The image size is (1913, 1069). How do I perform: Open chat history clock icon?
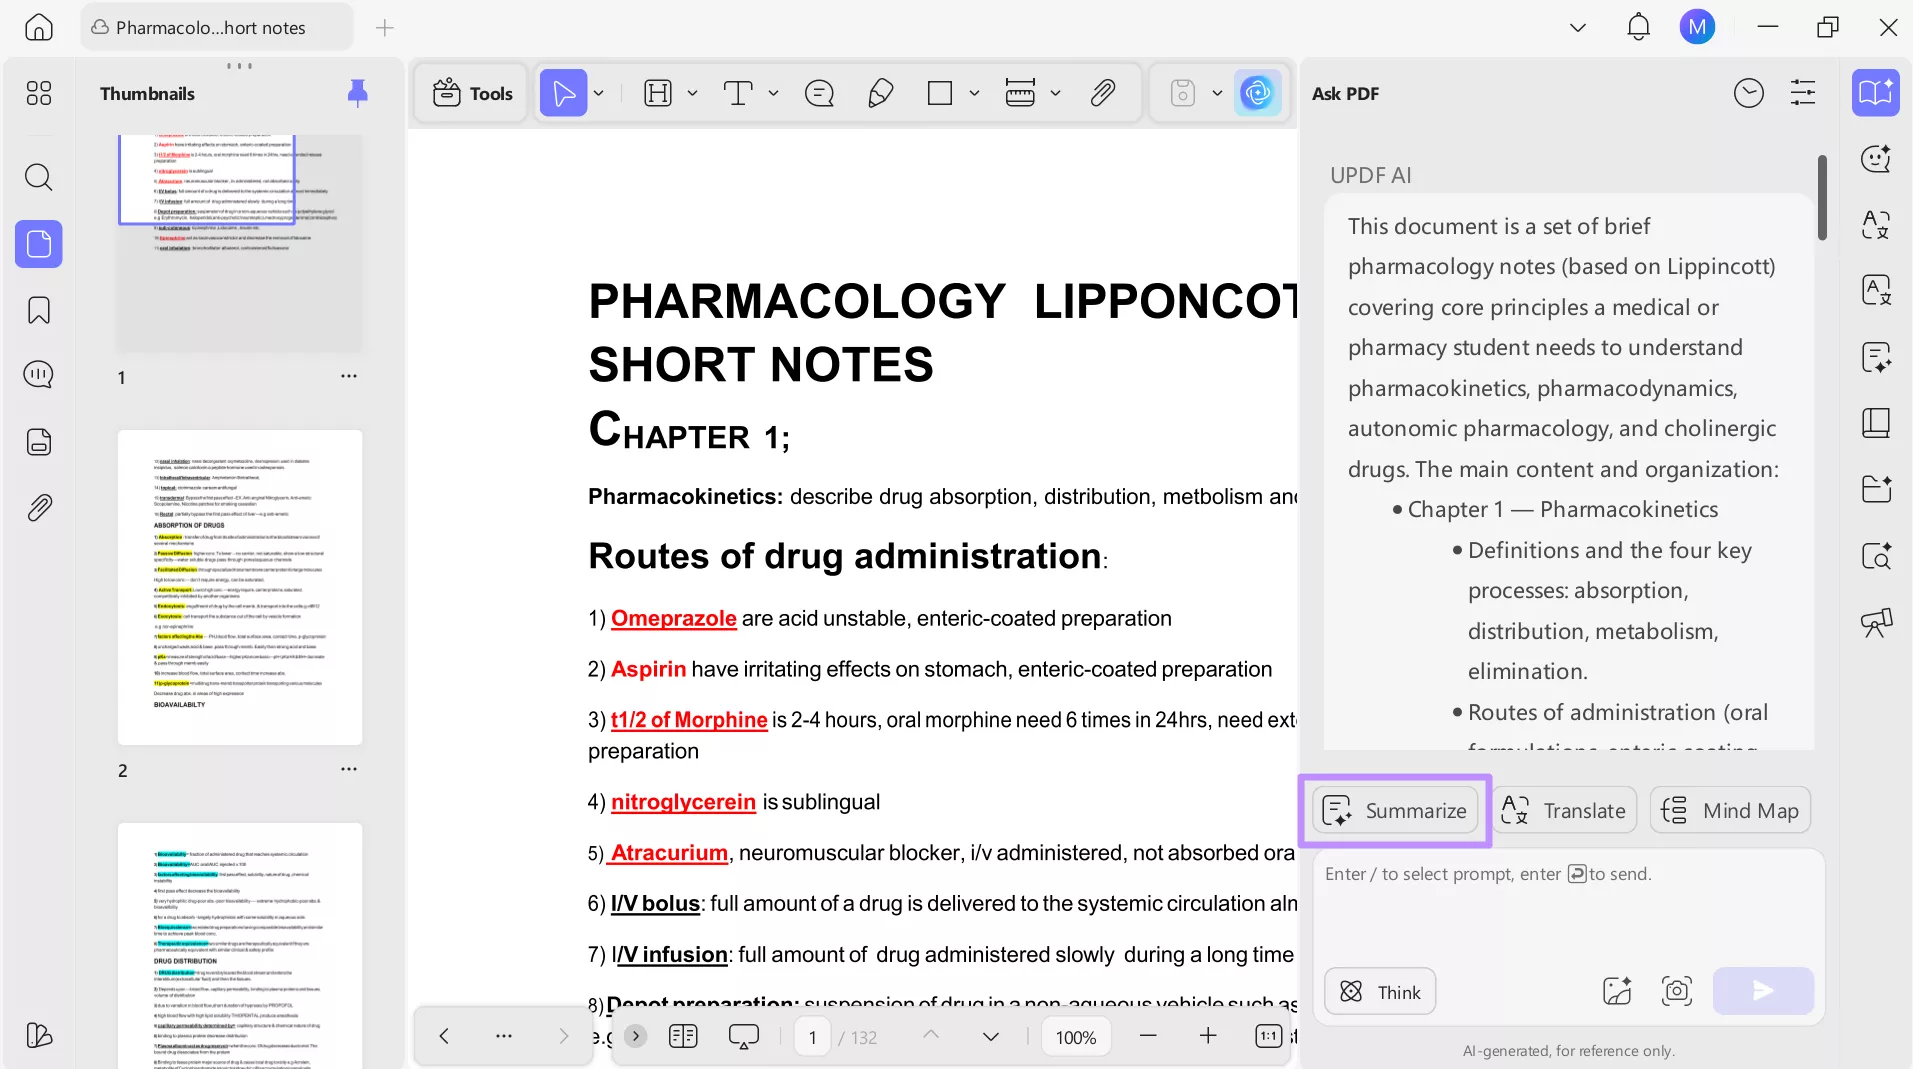tap(1748, 93)
